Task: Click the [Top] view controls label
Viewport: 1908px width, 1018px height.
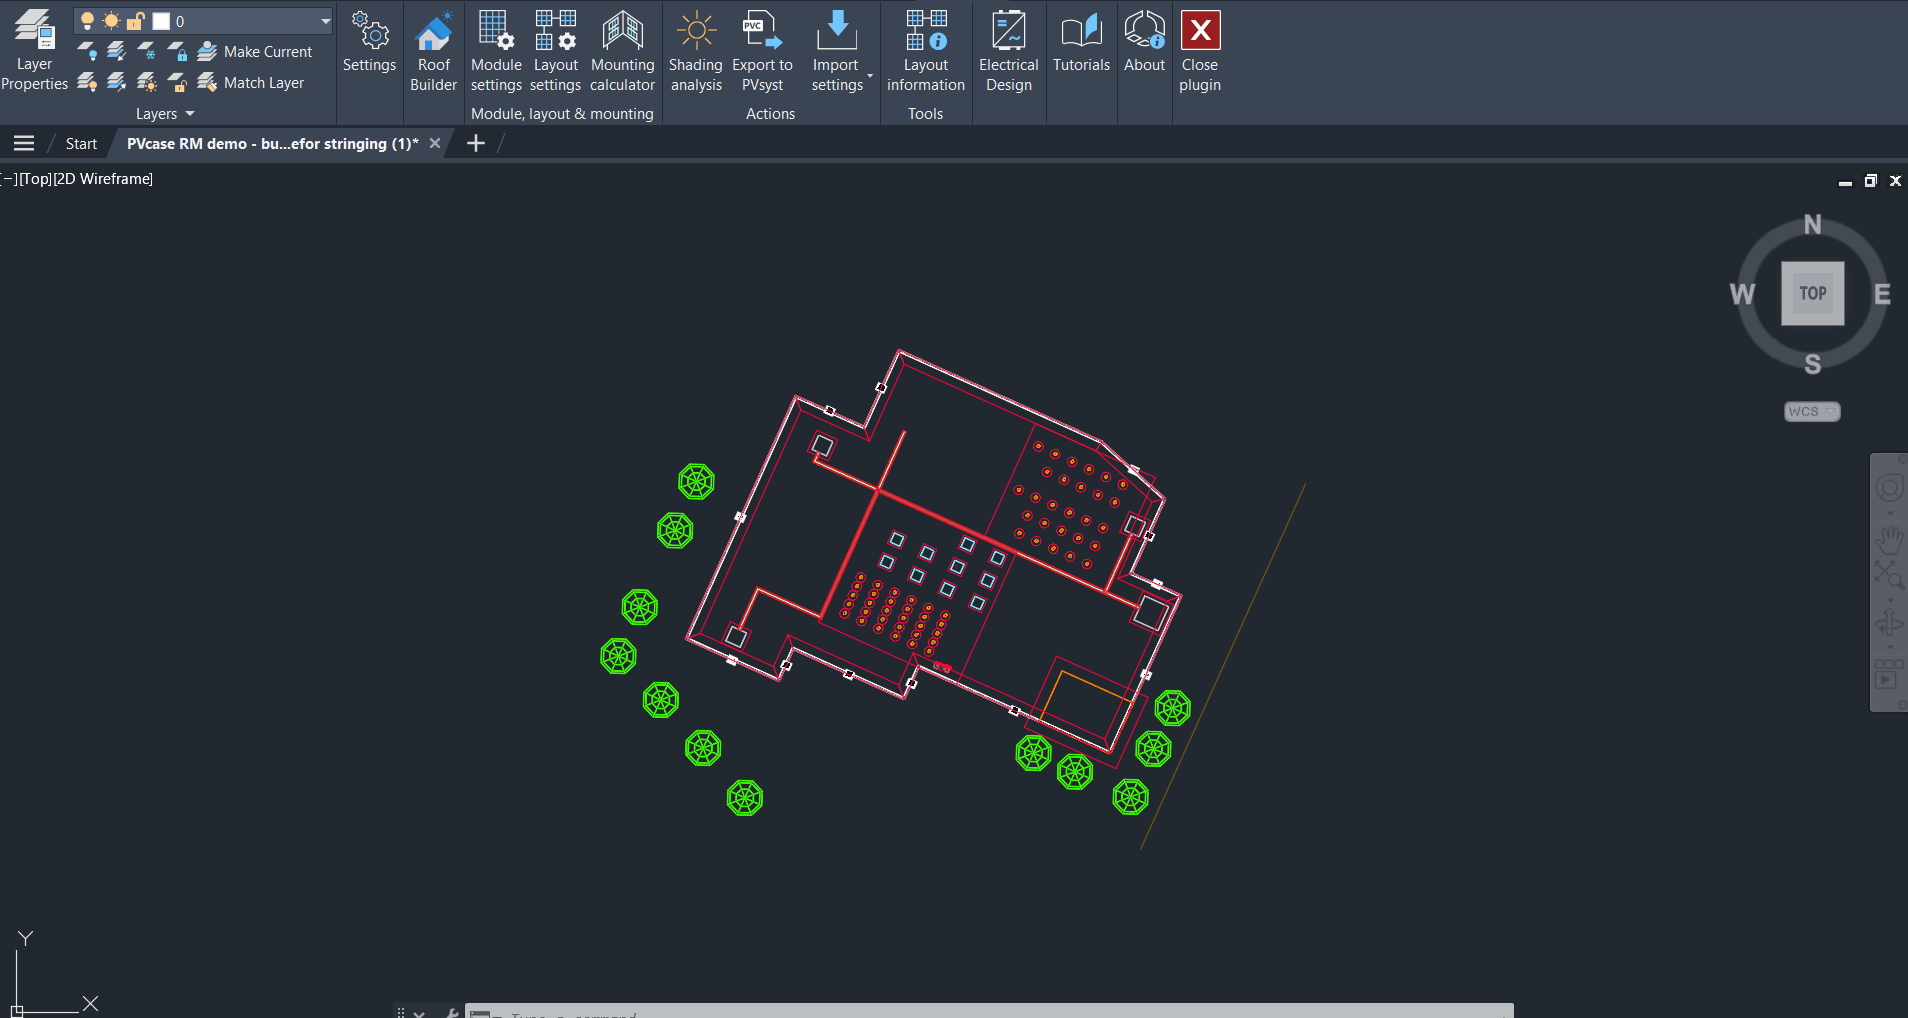Action: 35,179
